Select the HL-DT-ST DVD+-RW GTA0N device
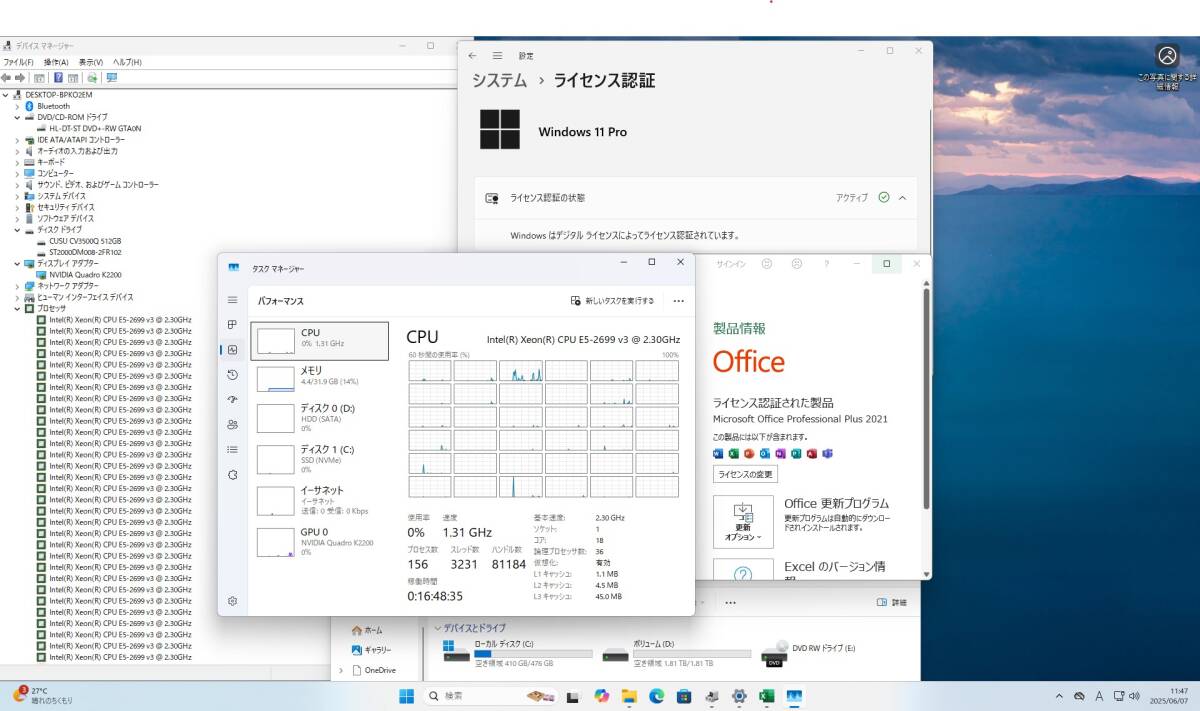This screenshot has height=711, width=1200. click(x=95, y=128)
